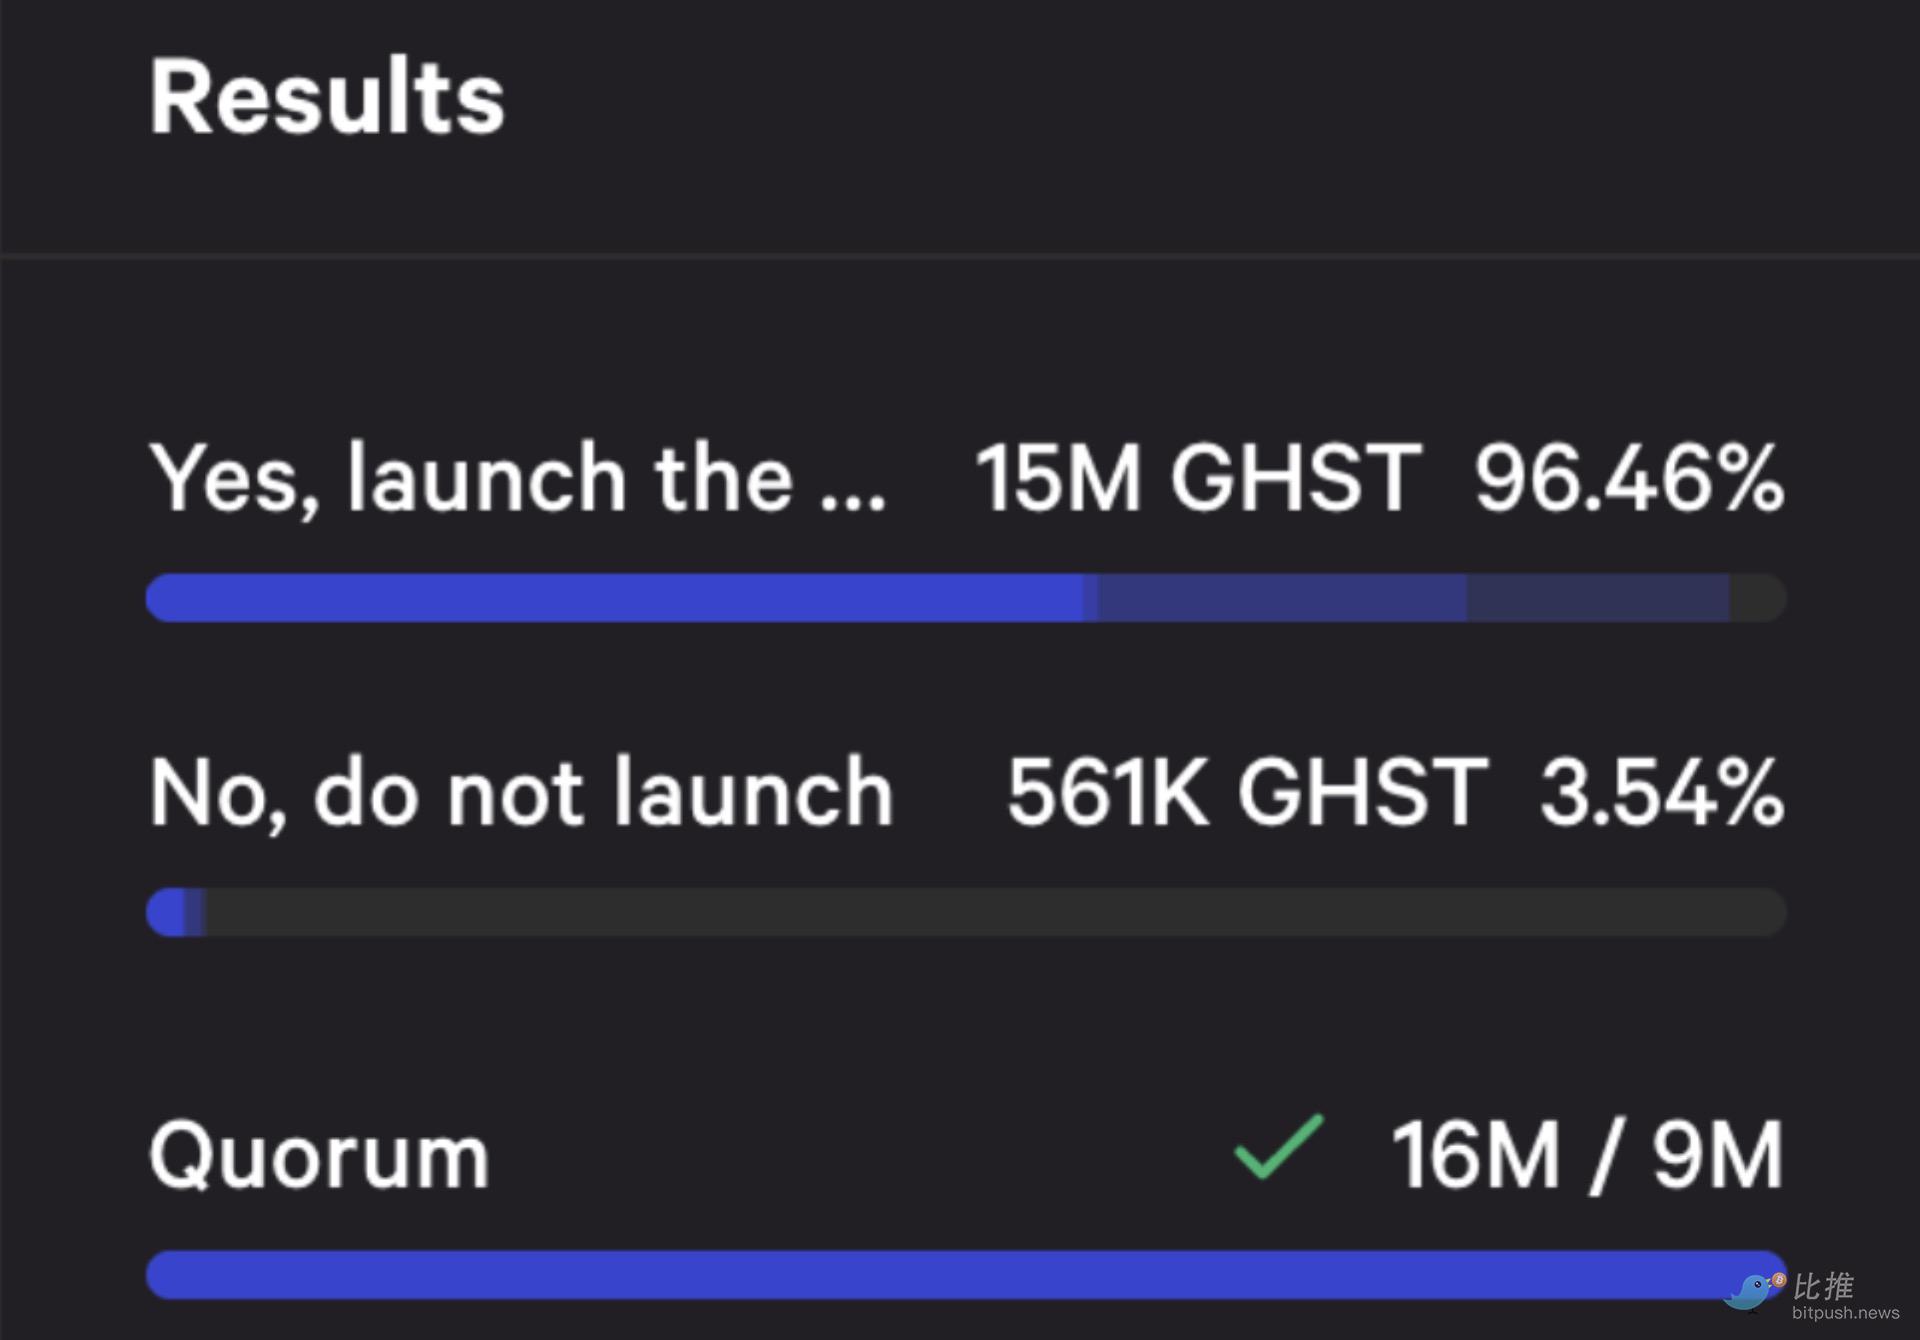Click the 3.54% percentage value
Screen dimensions: 1920x1340
[1662, 792]
